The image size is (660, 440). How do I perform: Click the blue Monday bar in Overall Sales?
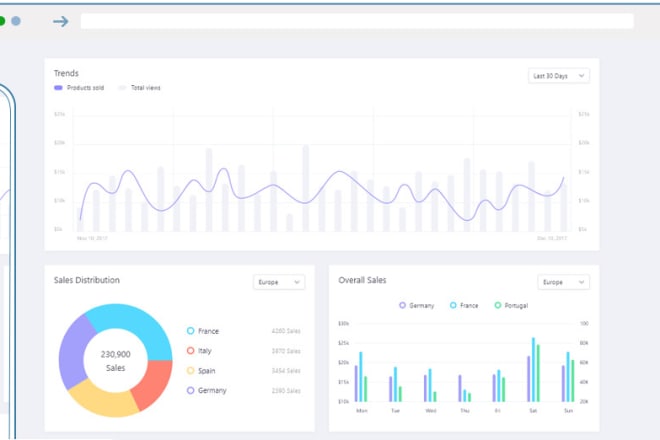361,377
